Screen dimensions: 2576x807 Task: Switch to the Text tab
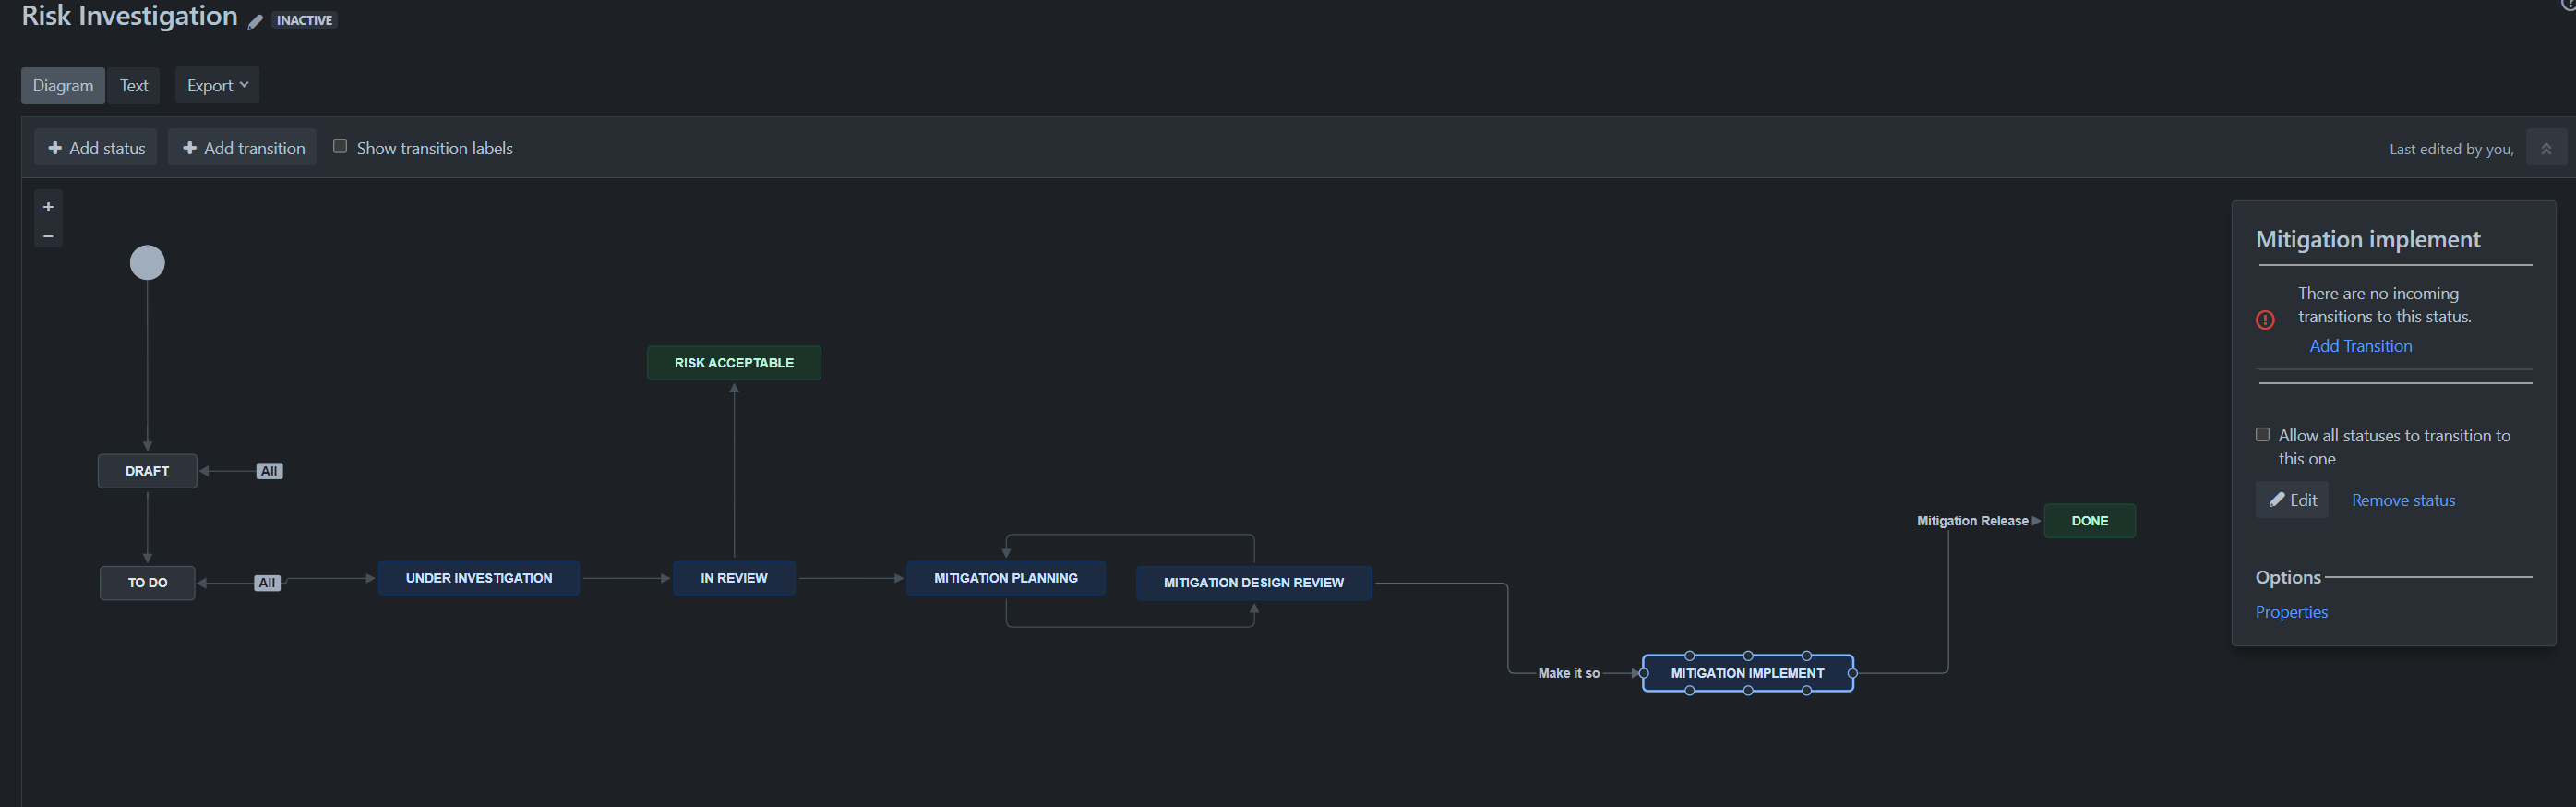(x=134, y=86)
